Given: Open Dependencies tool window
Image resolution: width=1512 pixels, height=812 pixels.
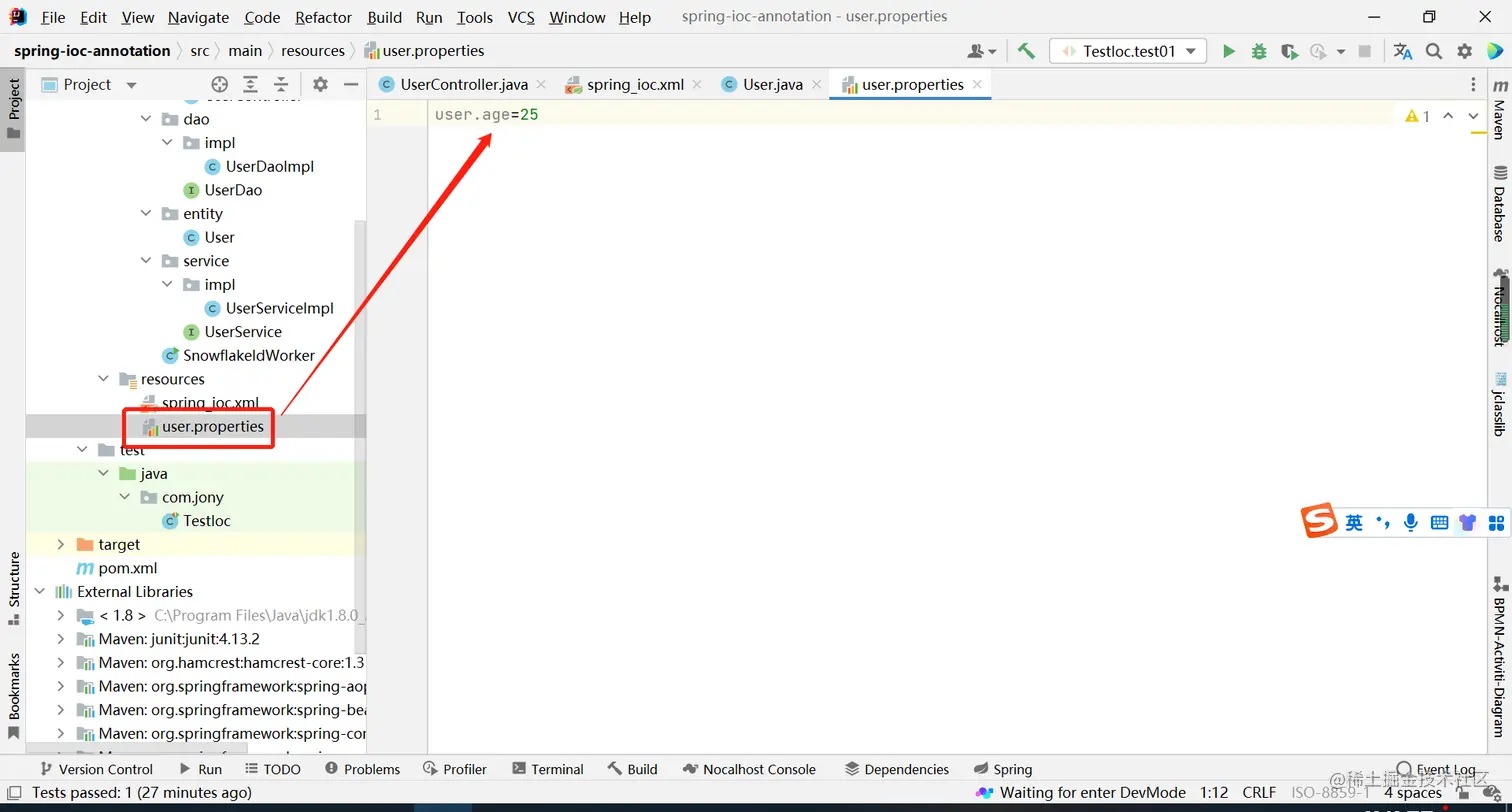Looking at the screenshot, I should 897,769.
